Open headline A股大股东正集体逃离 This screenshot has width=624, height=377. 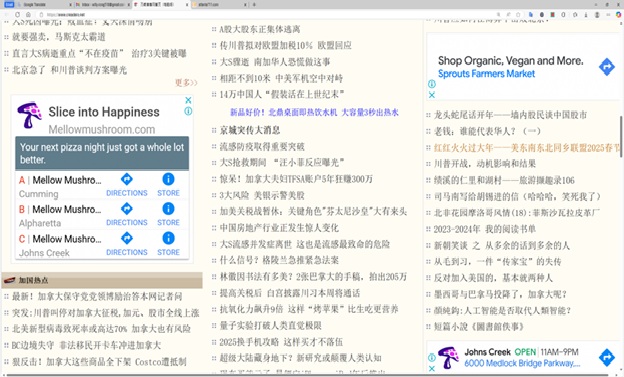pos(260,29)
